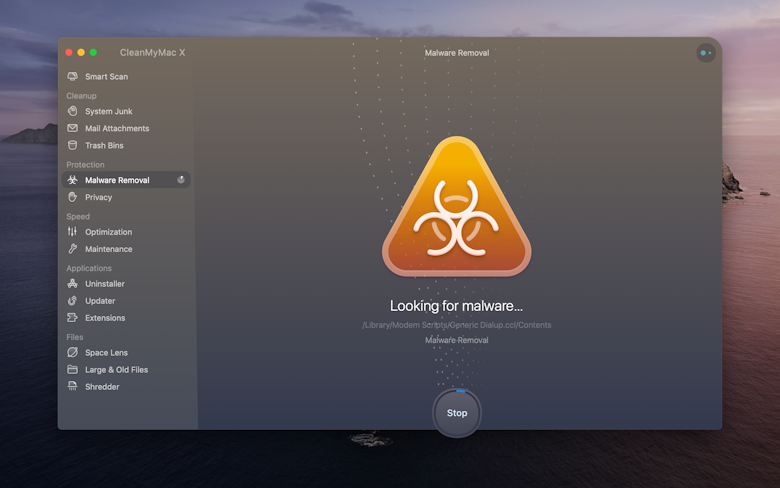Click the Malware Removal biohazard sidebar icon
The height and width of the screenshot is (488, 780).
(73, 180)
